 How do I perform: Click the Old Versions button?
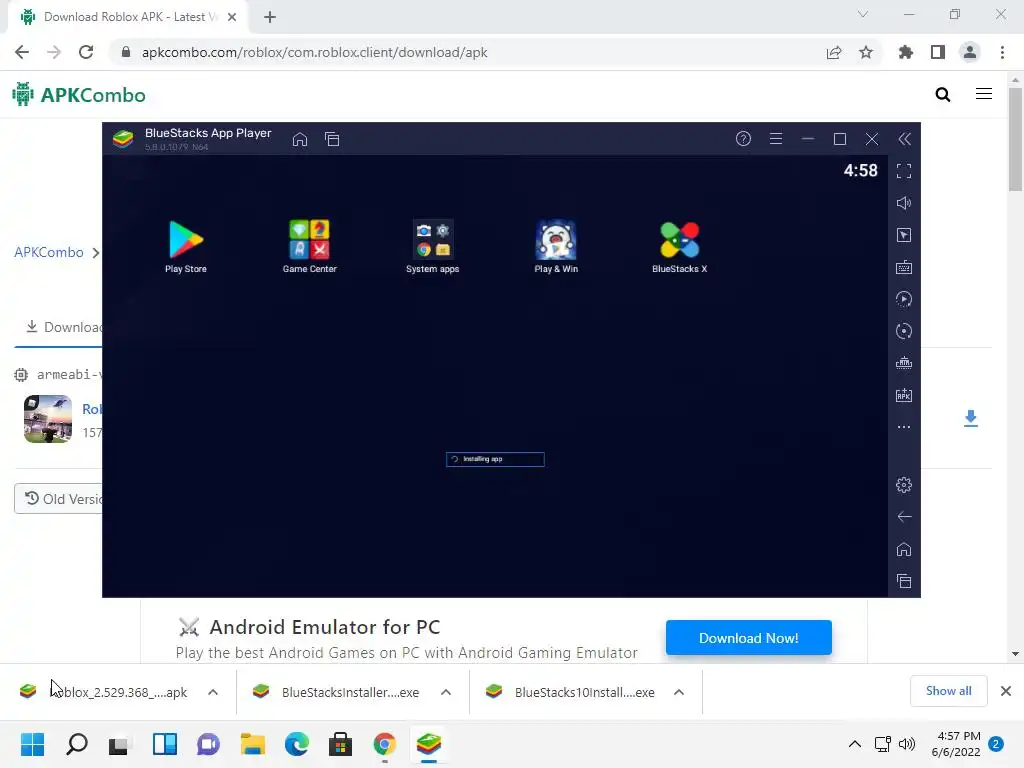[x=59, y=499]
